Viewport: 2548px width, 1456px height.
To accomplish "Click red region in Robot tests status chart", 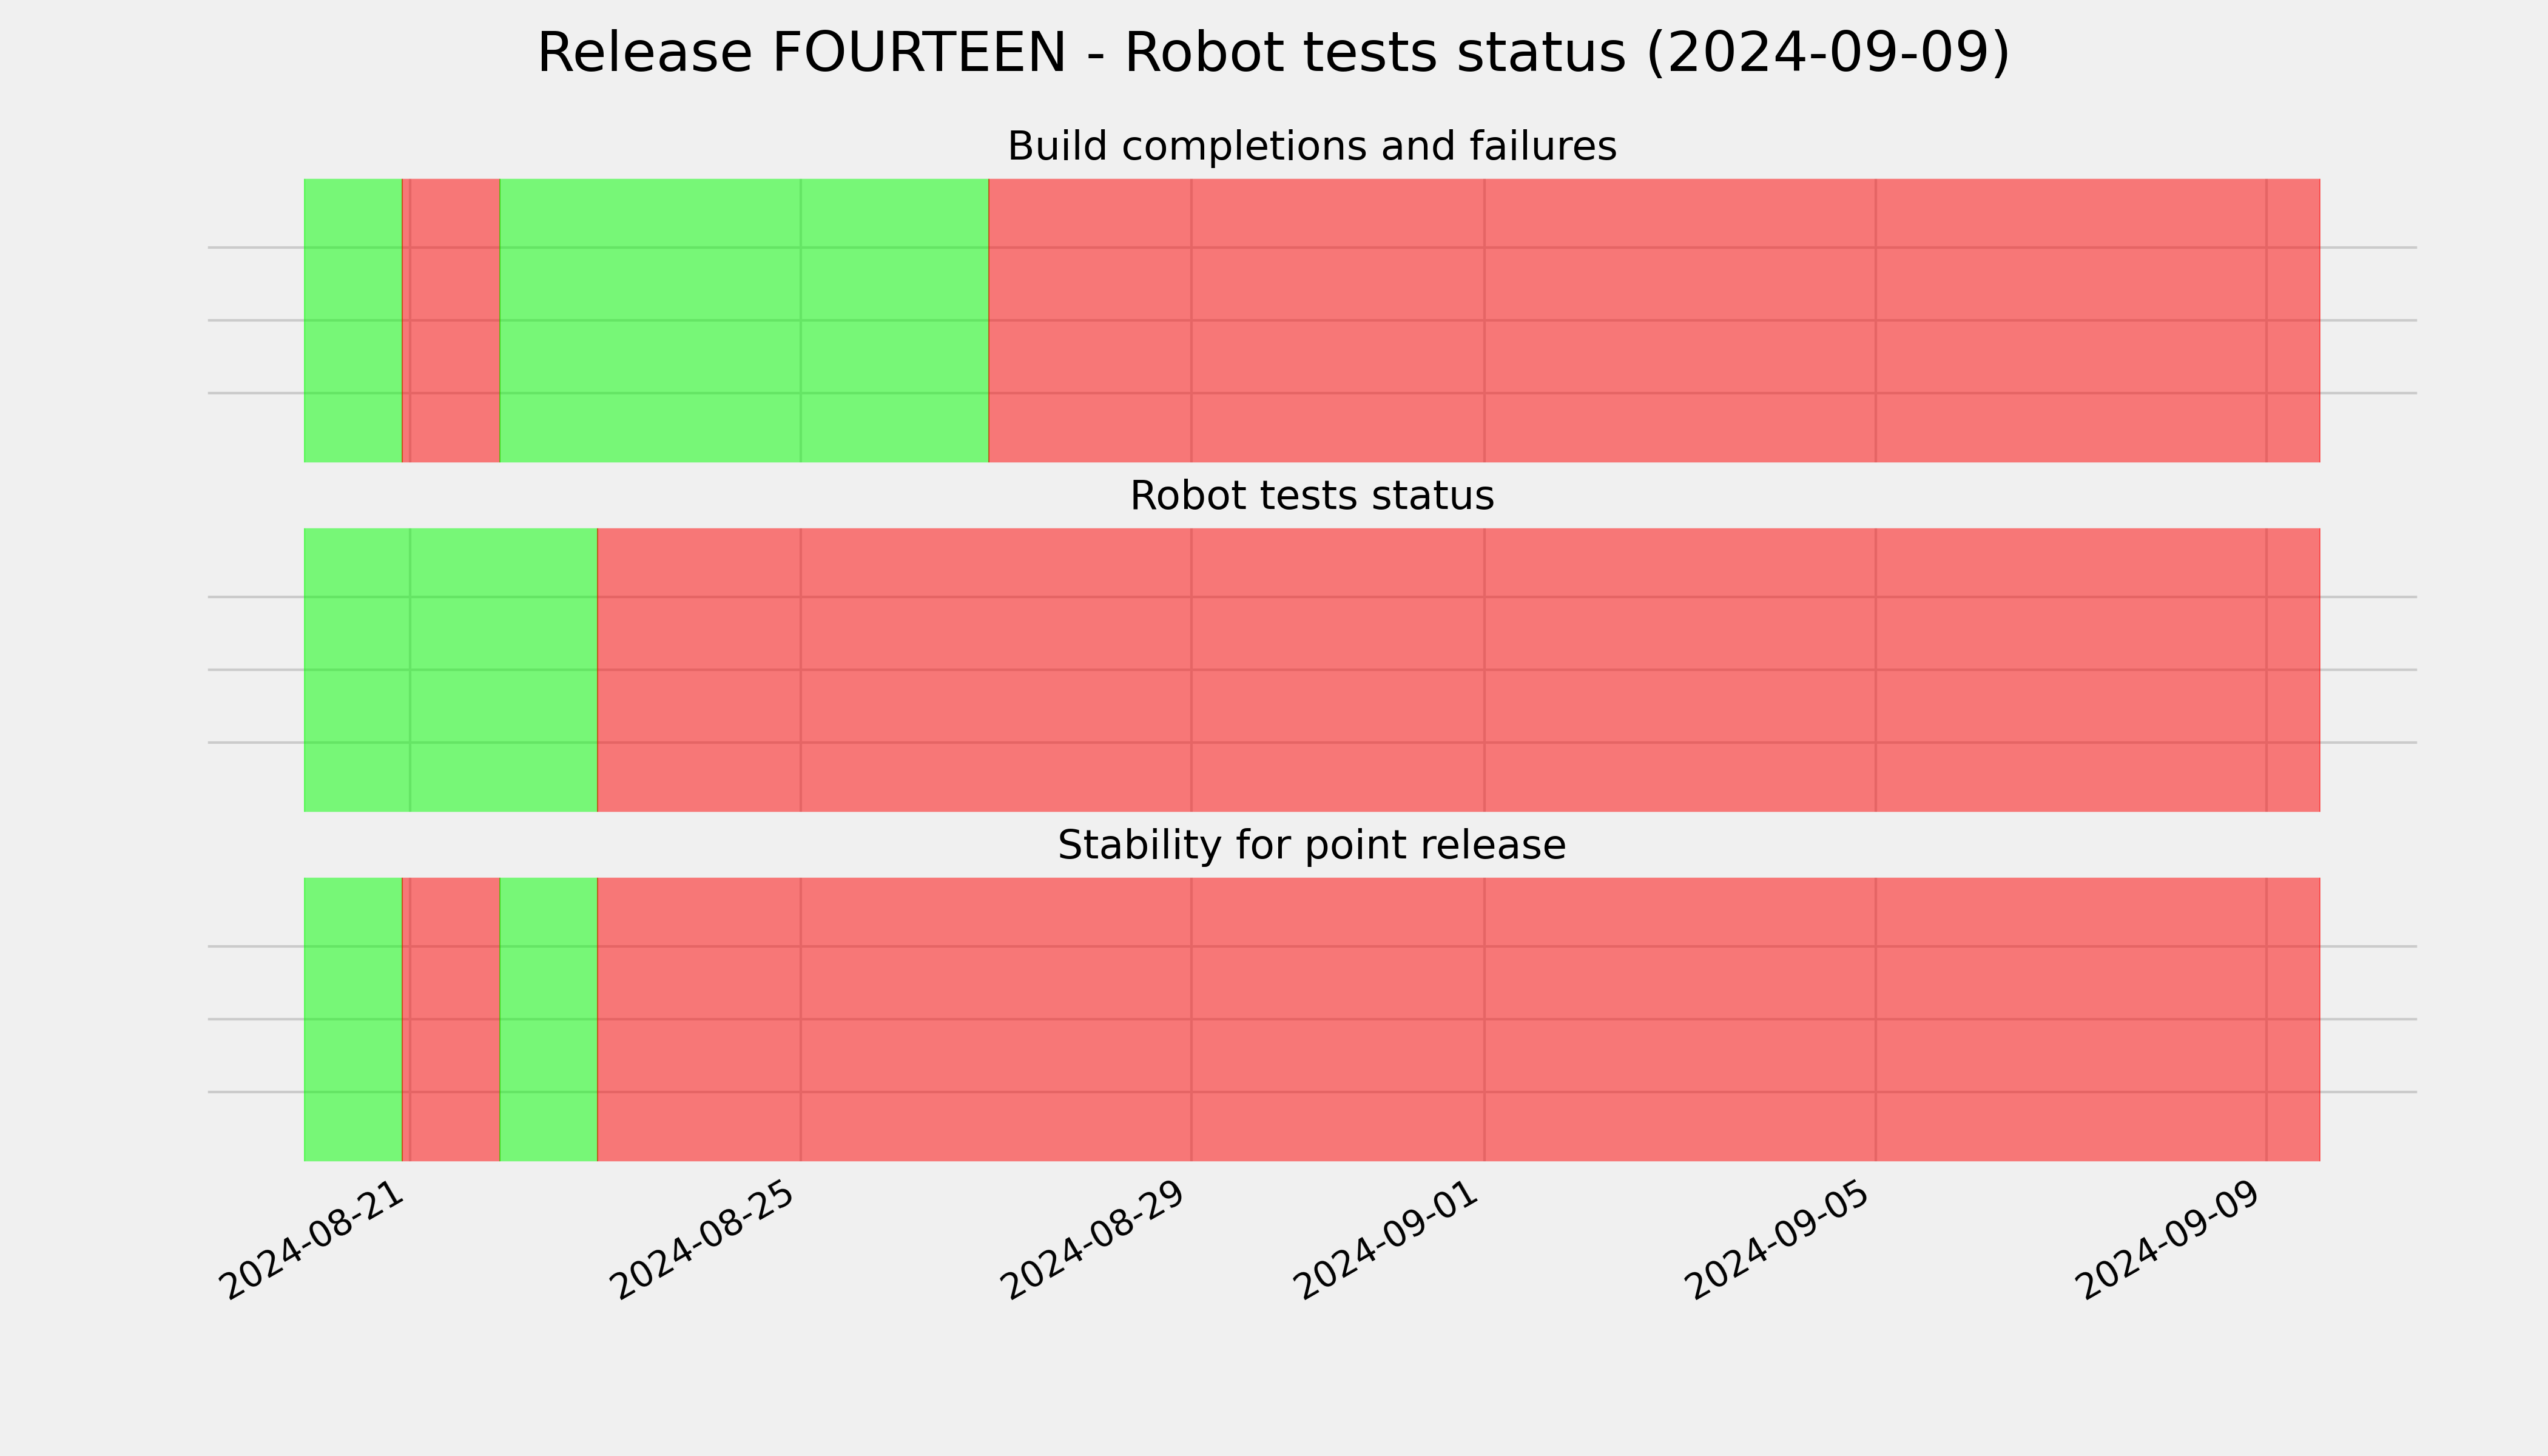I will [x=1459, y=670].
